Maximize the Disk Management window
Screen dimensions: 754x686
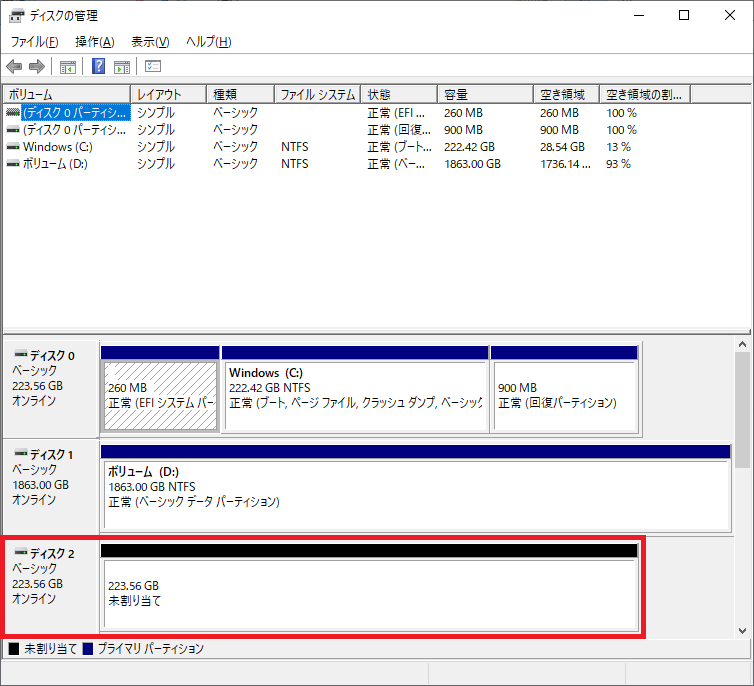(x=684, y=15)
